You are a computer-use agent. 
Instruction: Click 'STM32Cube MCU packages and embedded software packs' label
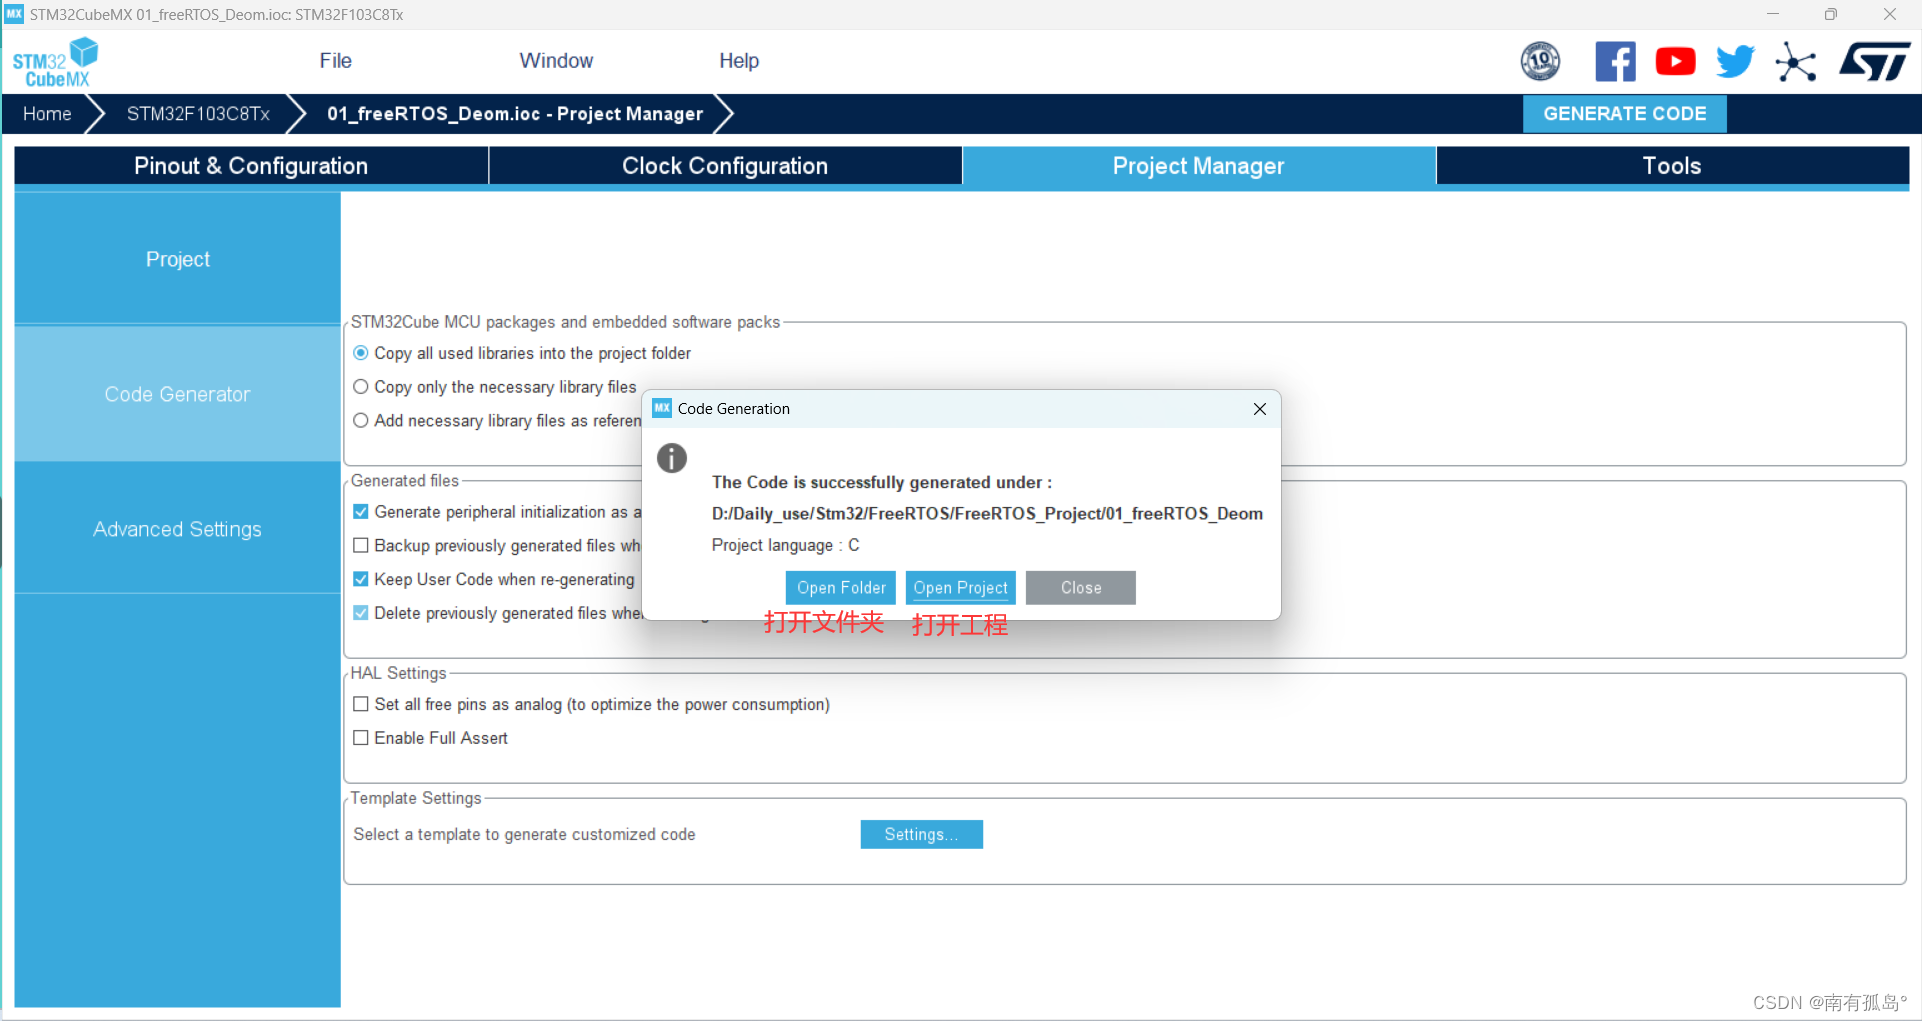[x=565, y=322]
